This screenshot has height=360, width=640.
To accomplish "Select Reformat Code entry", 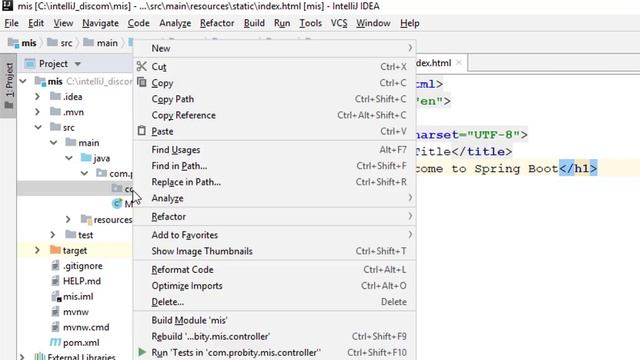I will click(274, 269).
